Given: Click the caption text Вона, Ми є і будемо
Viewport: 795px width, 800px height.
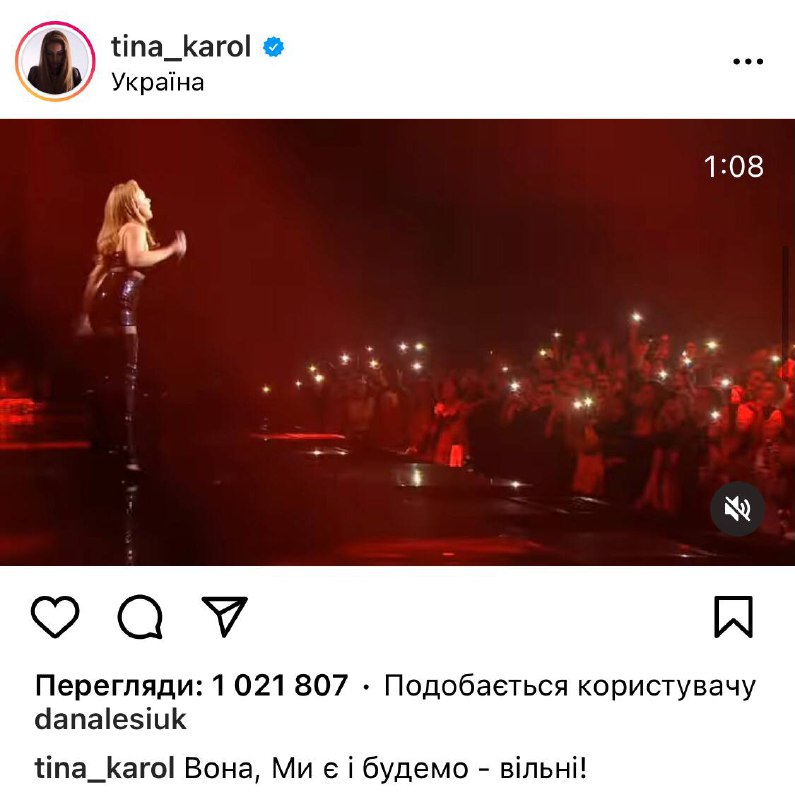Looking at the screenshot, I should [x=326, y=768].
